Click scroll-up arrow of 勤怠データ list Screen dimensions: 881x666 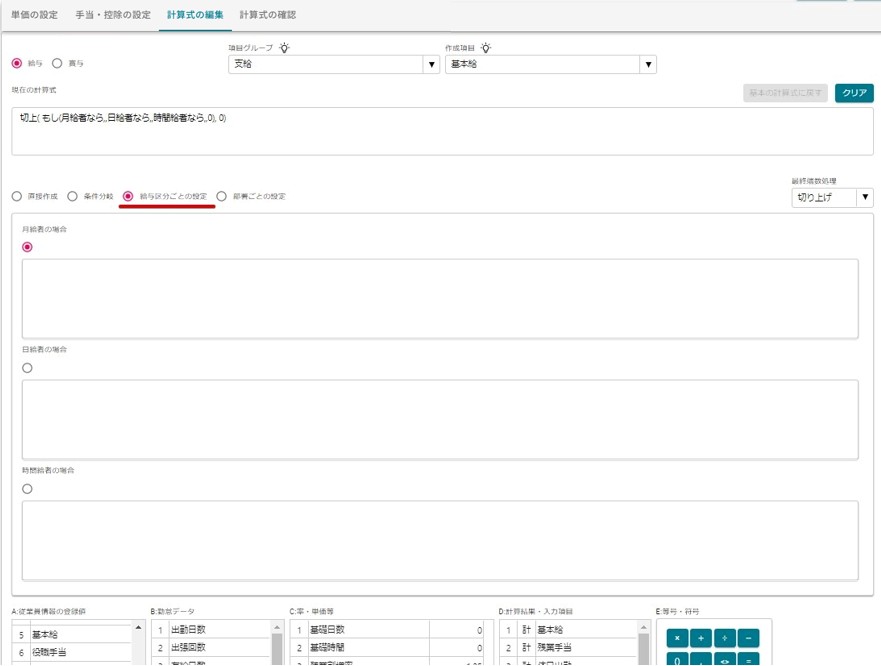click(277, 627)
